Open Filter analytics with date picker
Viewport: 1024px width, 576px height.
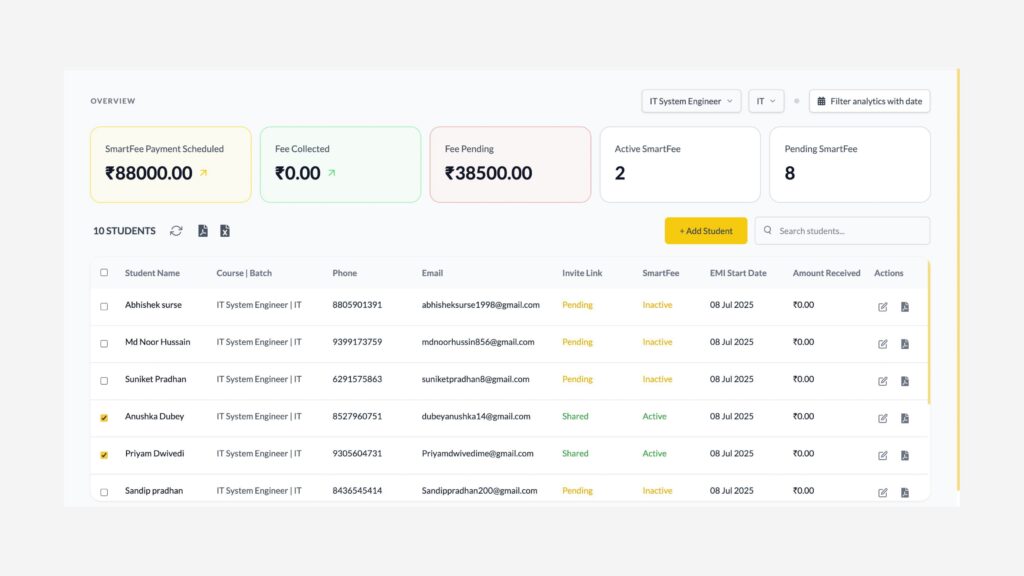pyautogui.click(x=869, y=101)
